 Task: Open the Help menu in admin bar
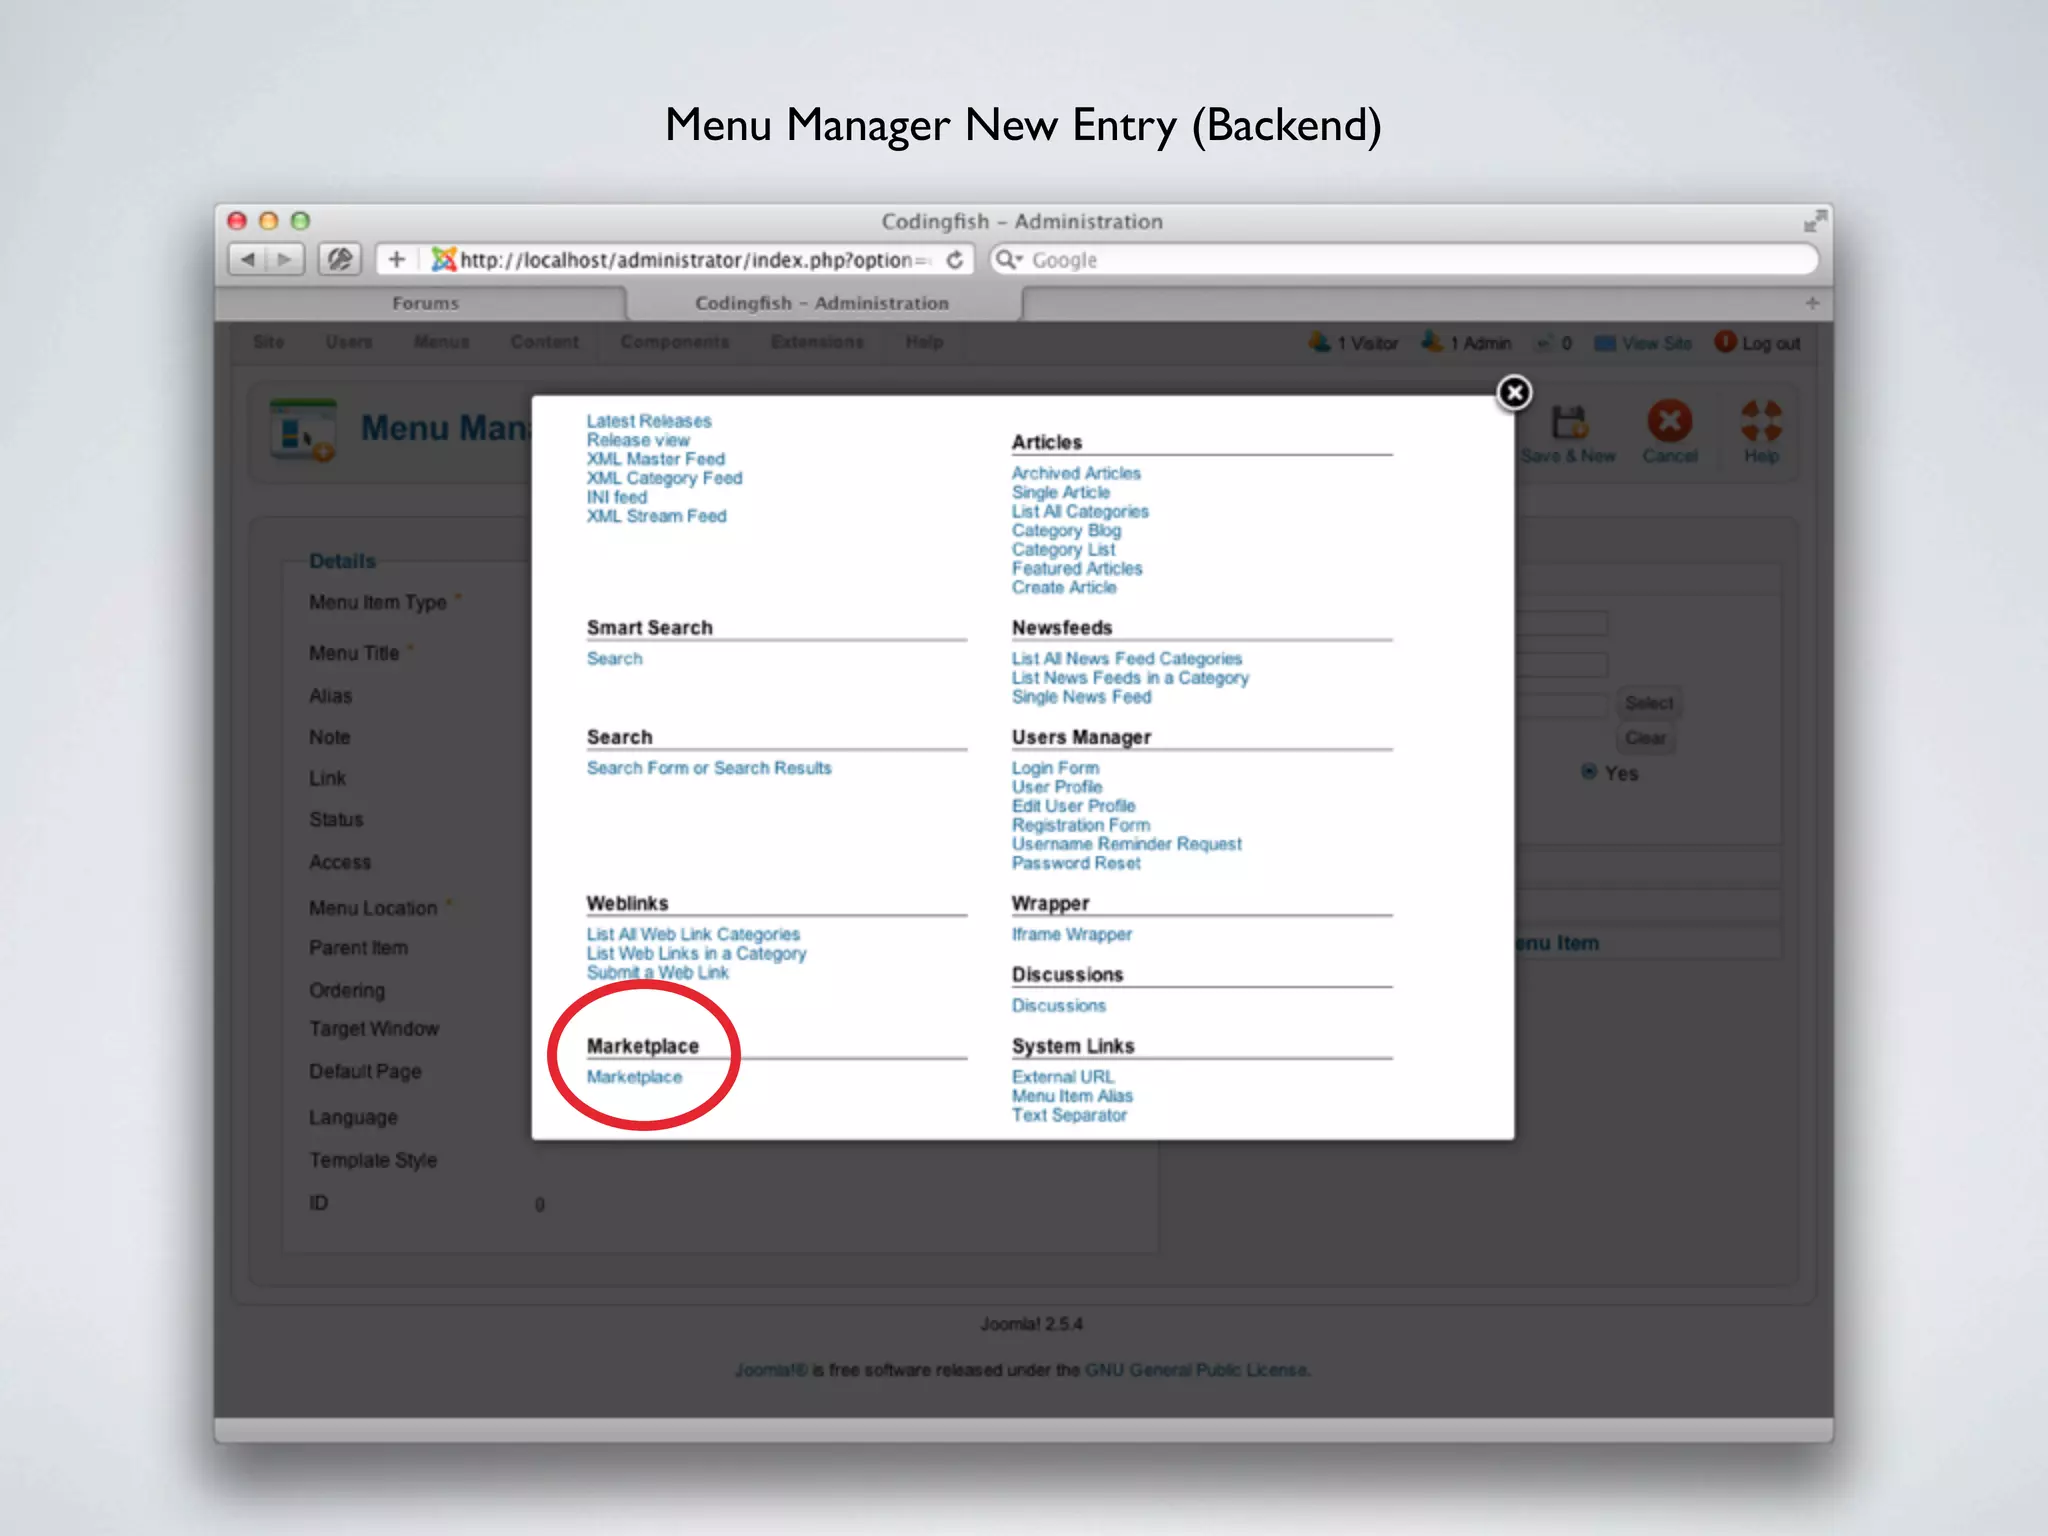click(924, 342)
